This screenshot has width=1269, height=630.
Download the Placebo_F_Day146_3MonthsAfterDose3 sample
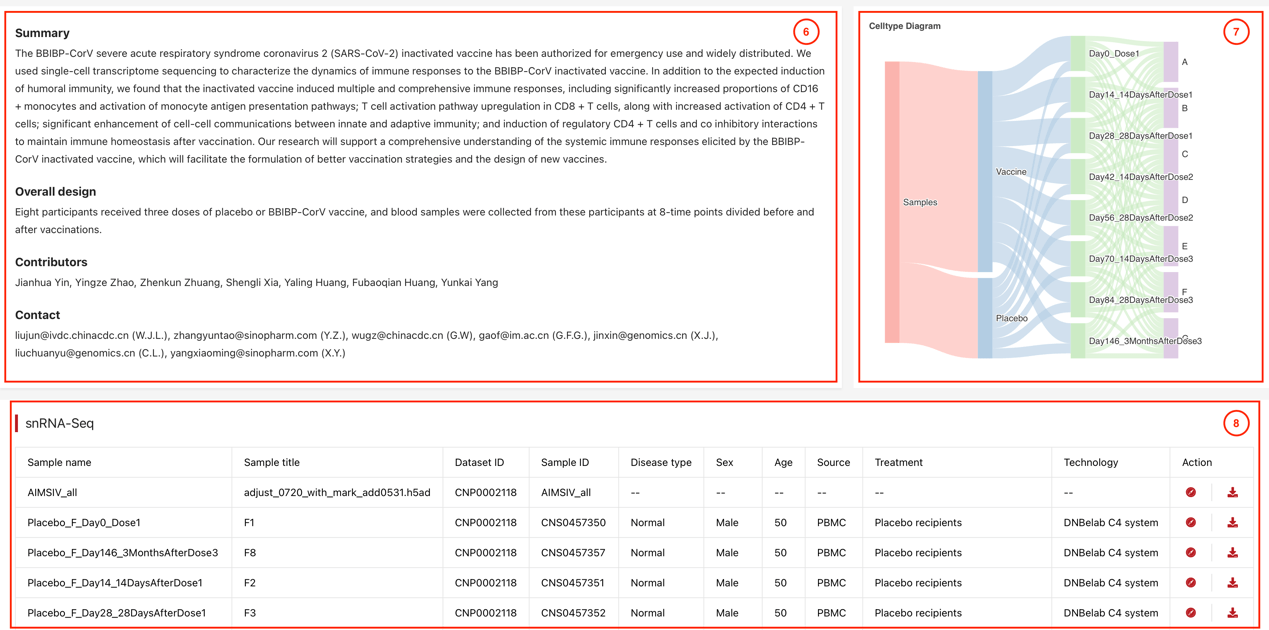click(1232, 552)
